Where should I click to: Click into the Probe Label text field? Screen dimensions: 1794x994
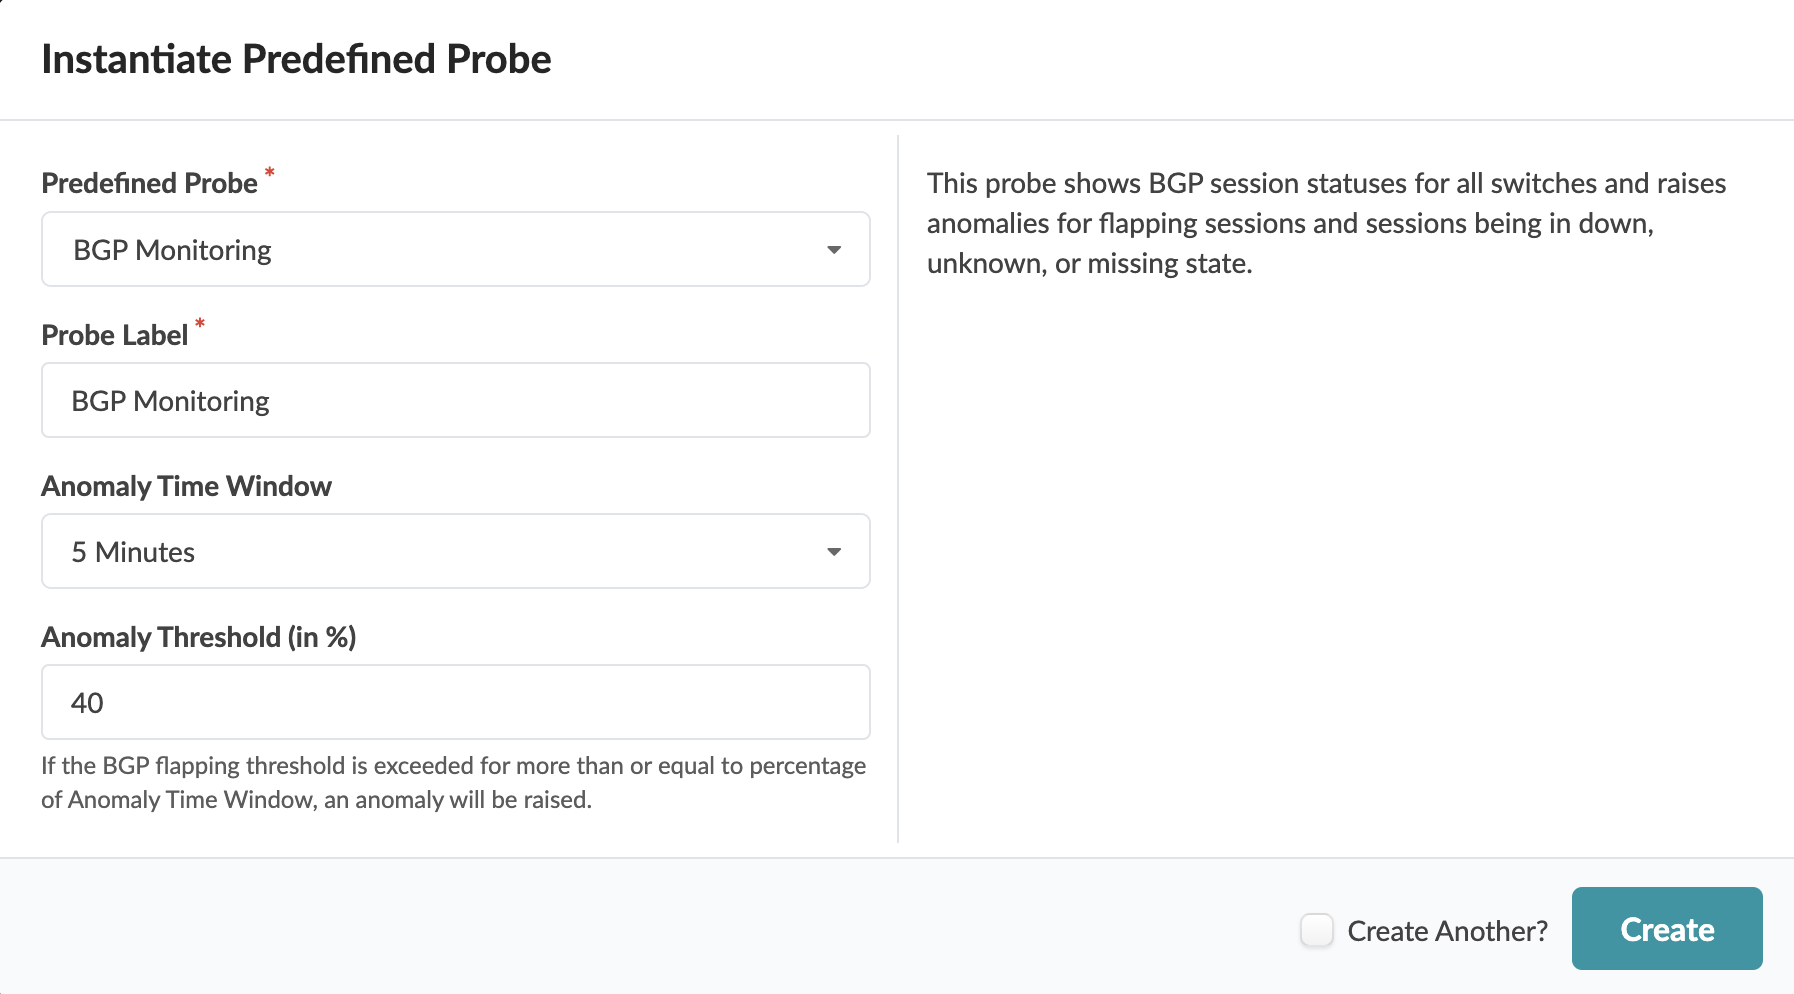coord(455,400)
